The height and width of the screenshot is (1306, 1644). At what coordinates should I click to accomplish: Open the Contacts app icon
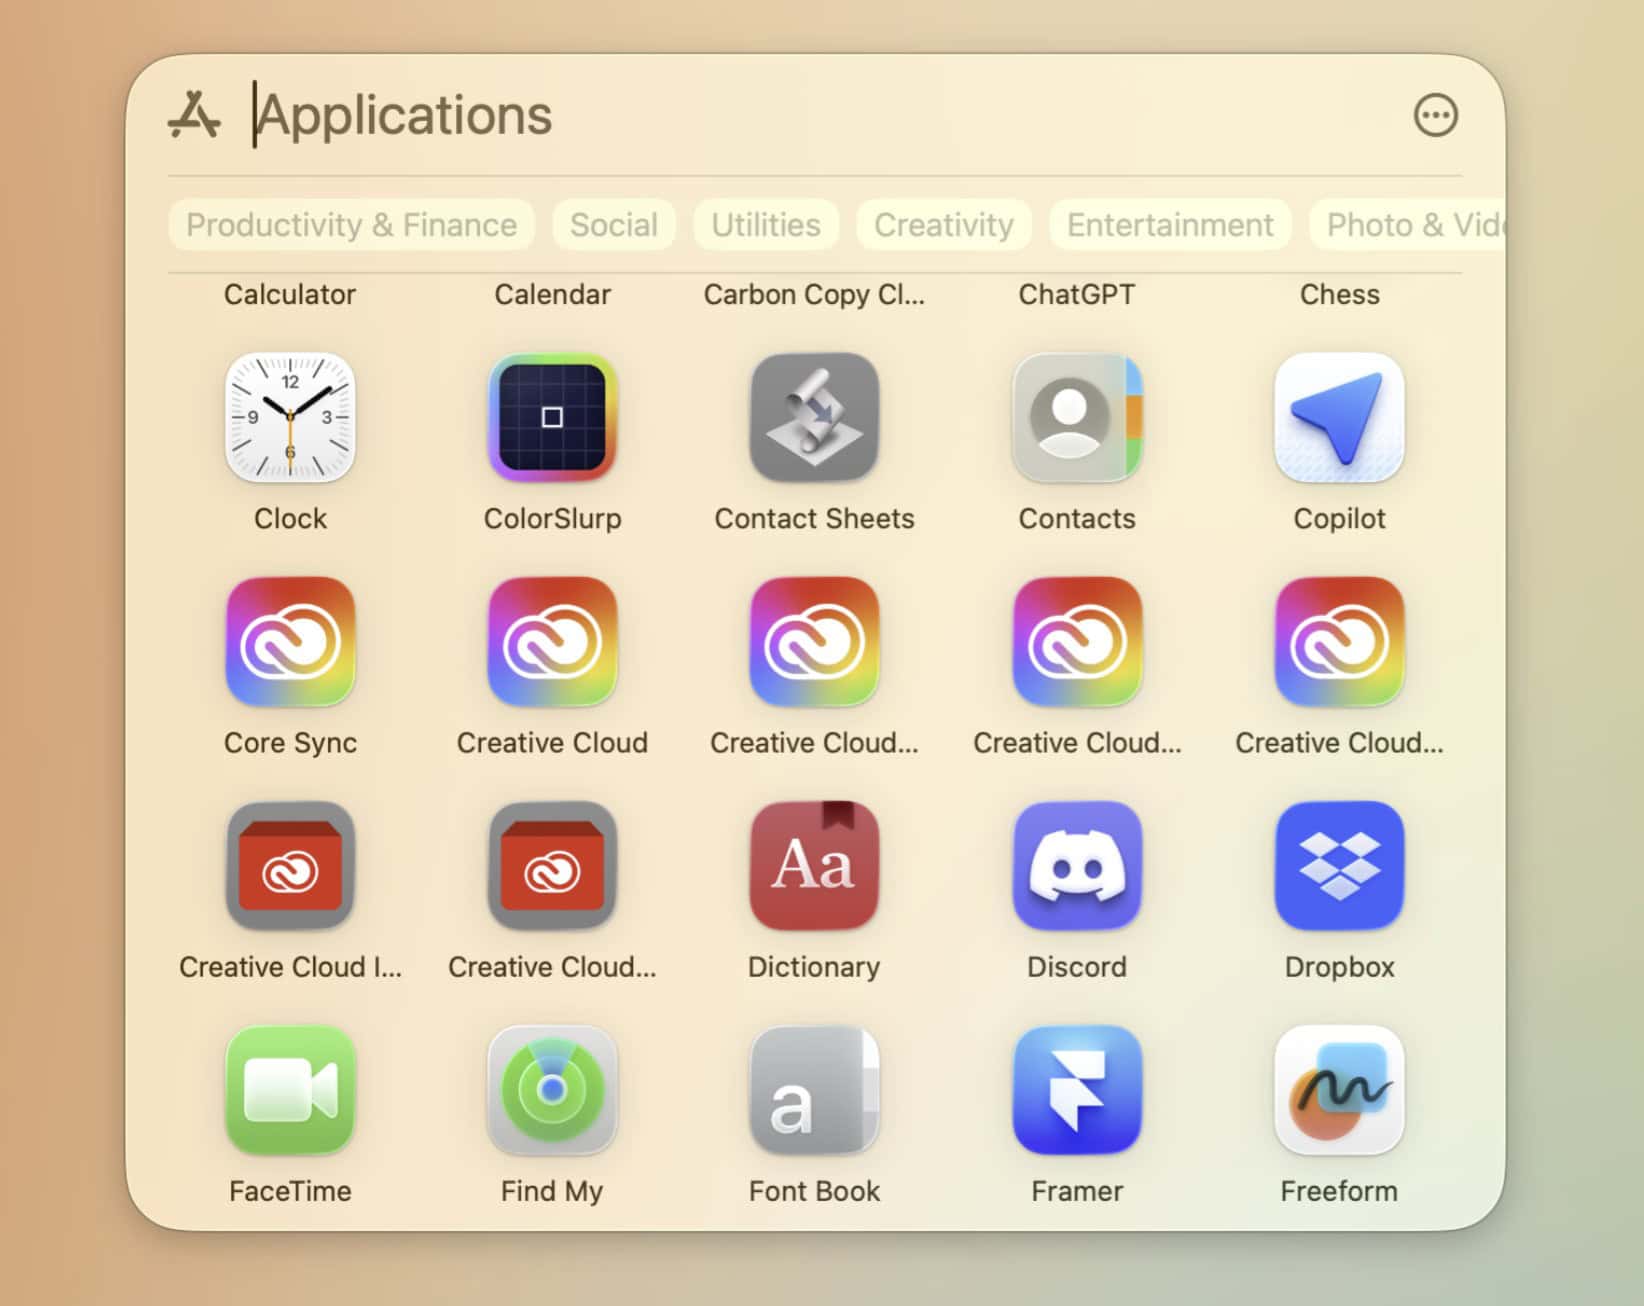(1077, 418)
